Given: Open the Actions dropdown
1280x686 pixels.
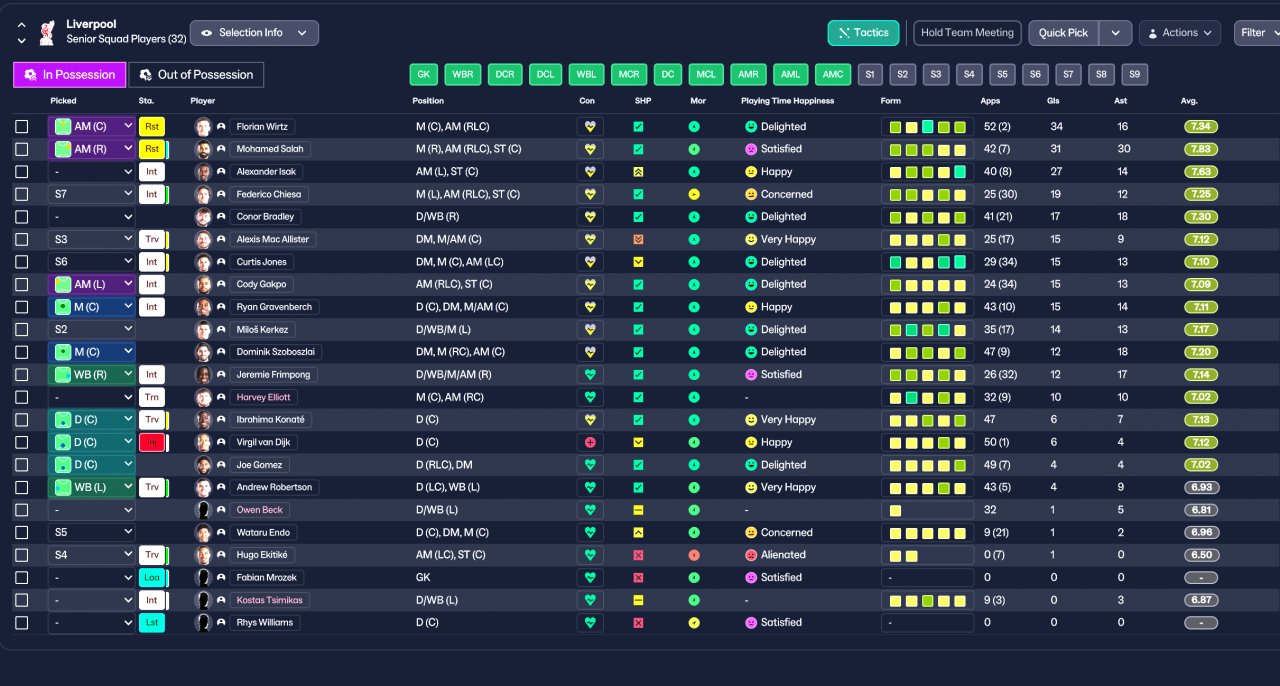Looking at the screenshot, I should click(1180, 33).
